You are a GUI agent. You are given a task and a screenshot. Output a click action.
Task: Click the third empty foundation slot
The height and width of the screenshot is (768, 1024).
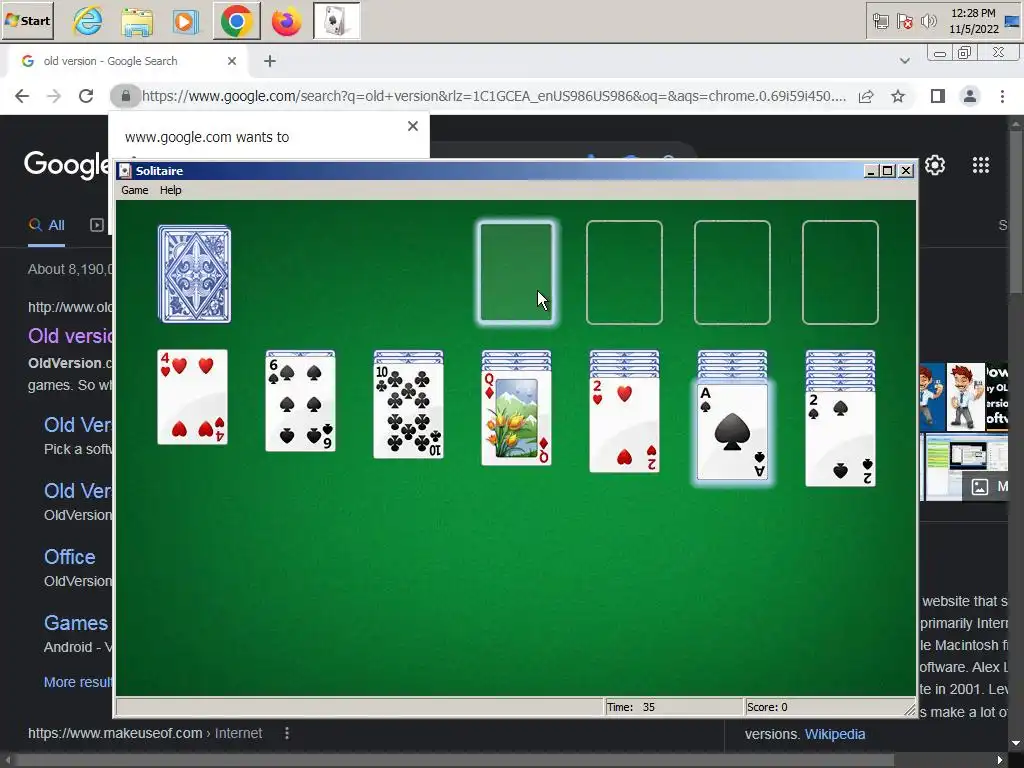[x=732, y=272]
